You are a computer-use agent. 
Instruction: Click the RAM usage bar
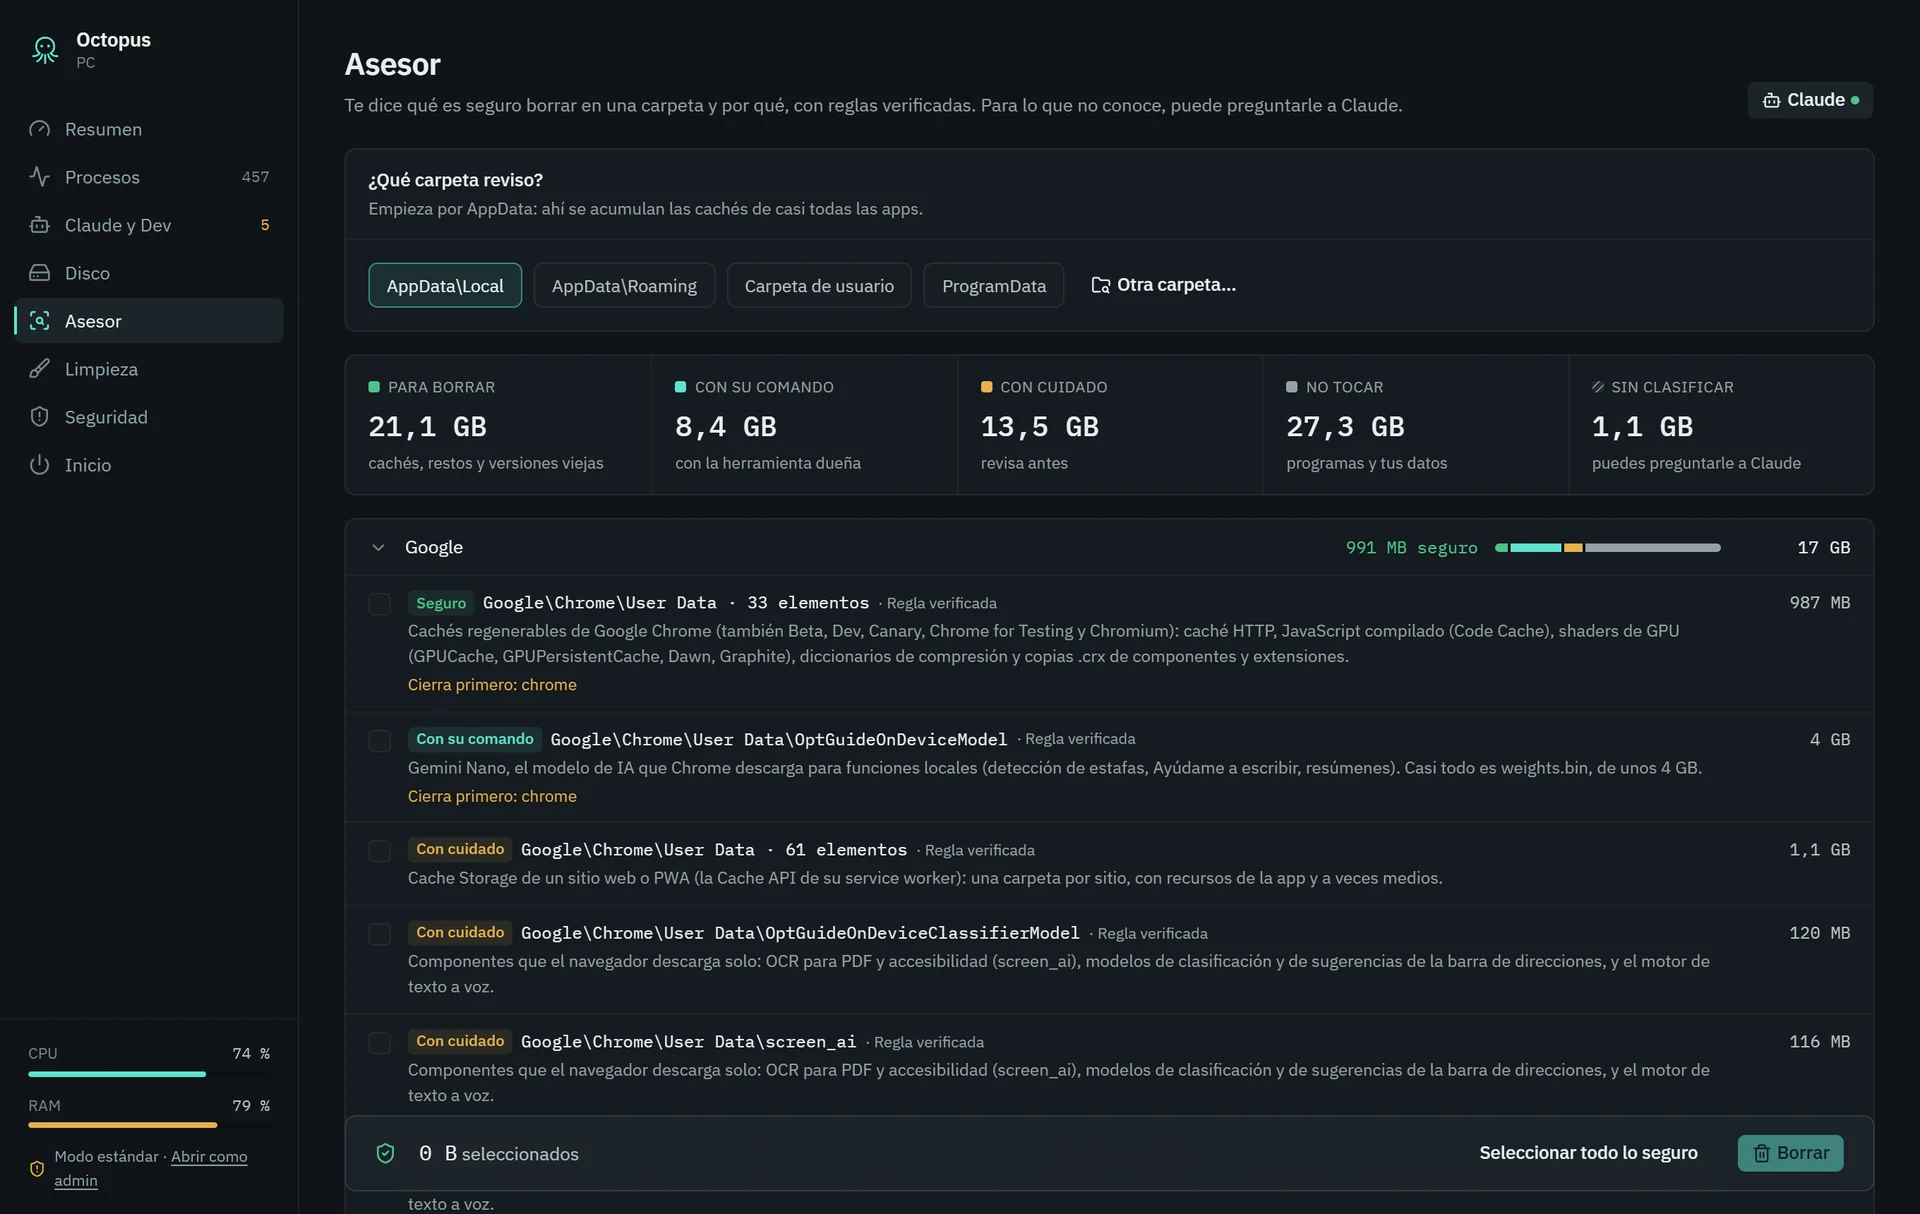coord(149,1125)
